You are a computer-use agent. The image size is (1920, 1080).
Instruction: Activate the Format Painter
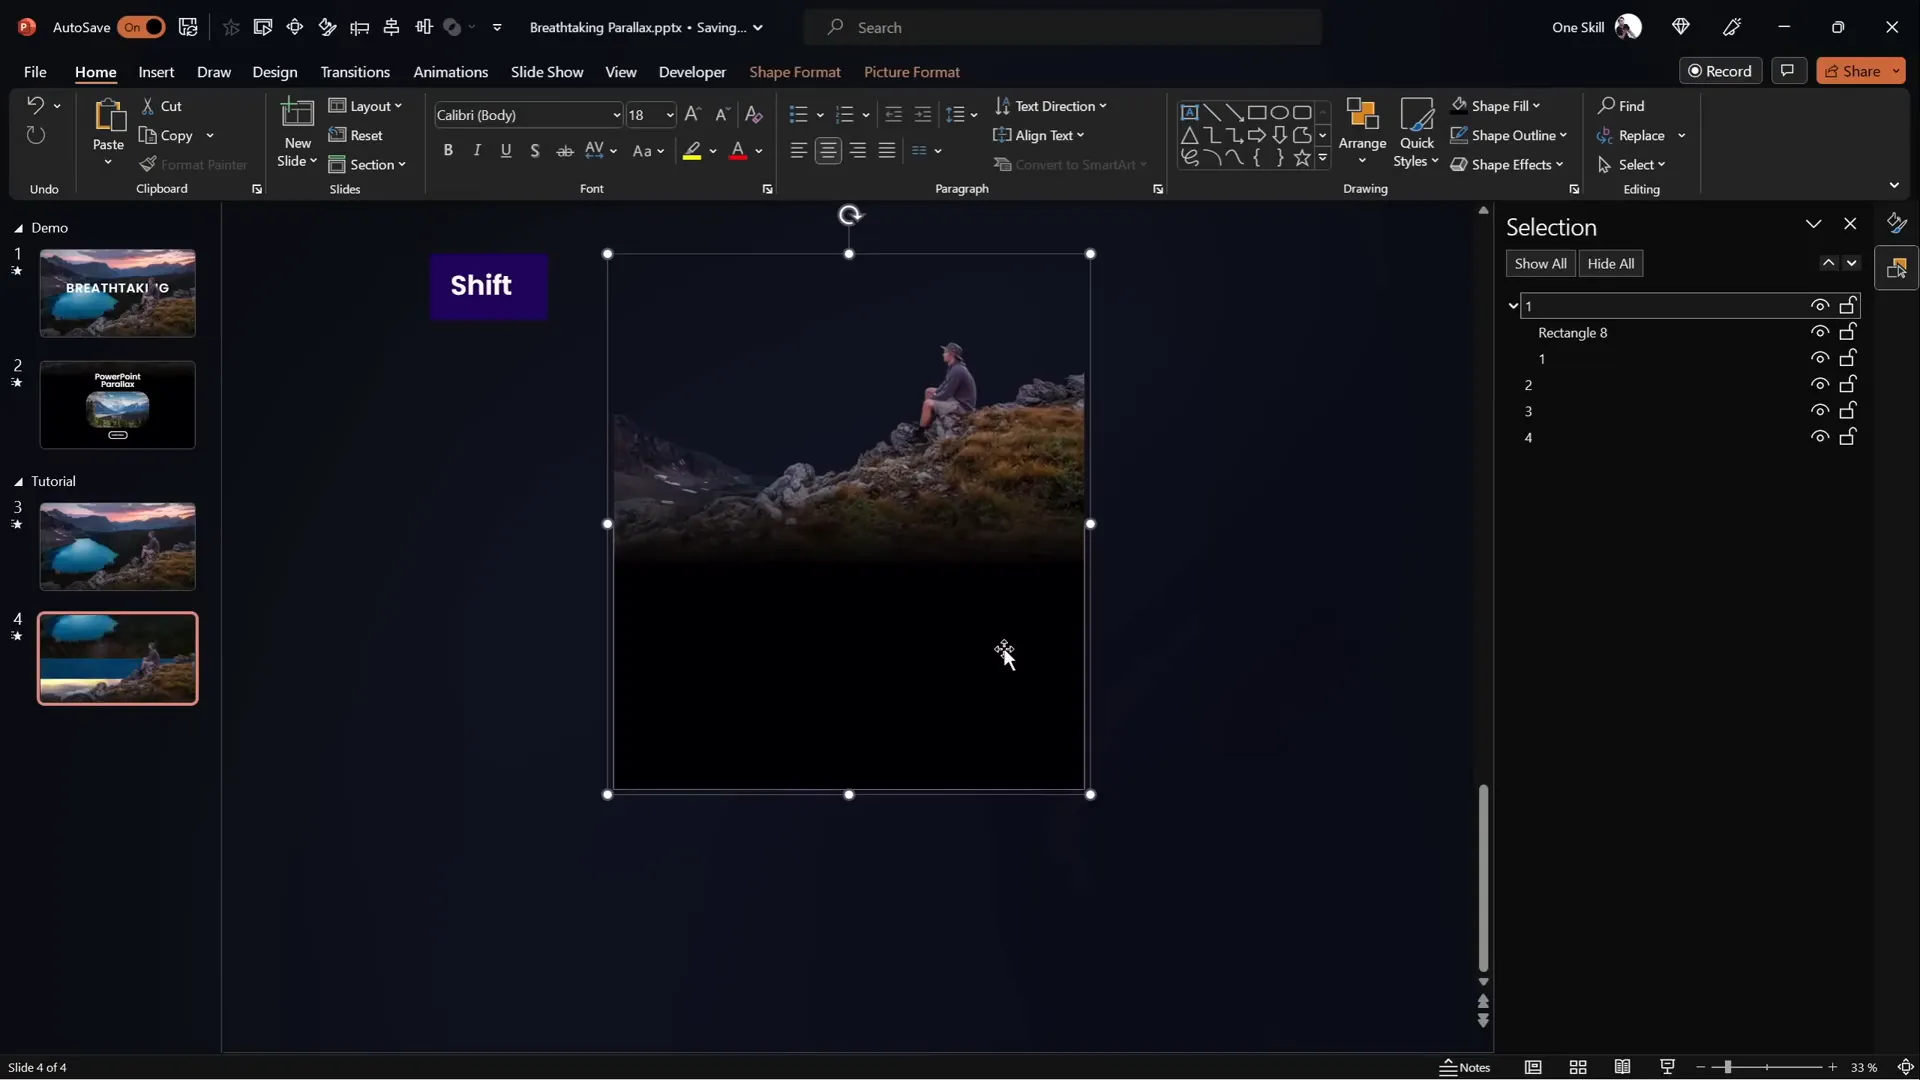click(x=194, y=165)
